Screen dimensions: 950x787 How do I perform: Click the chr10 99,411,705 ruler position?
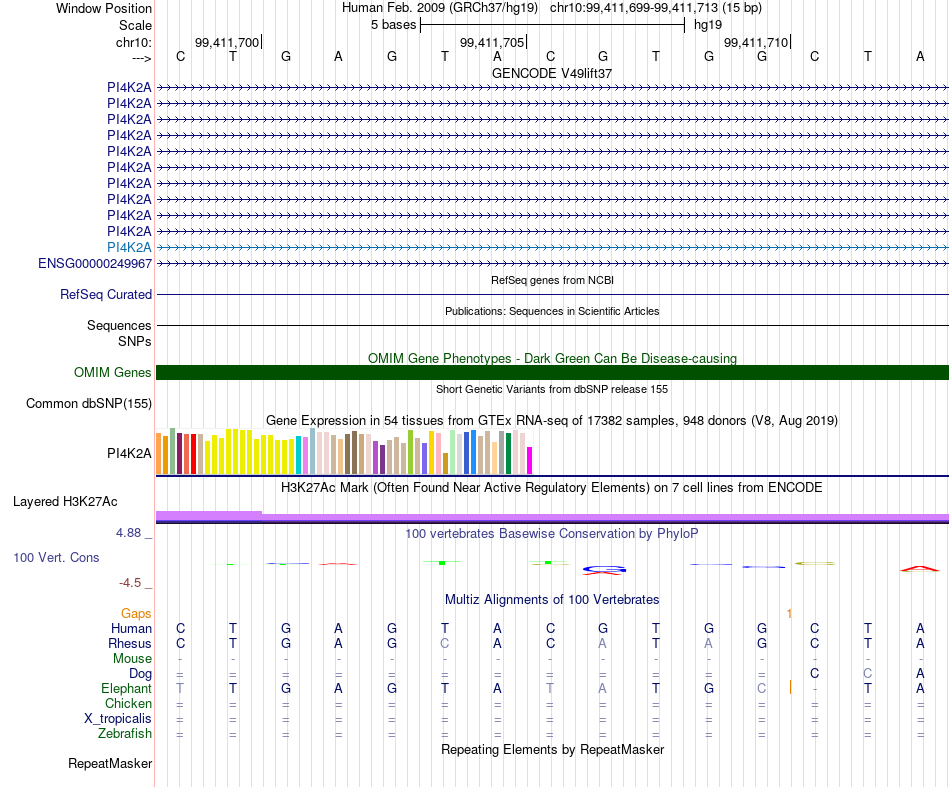coord(493,42)
